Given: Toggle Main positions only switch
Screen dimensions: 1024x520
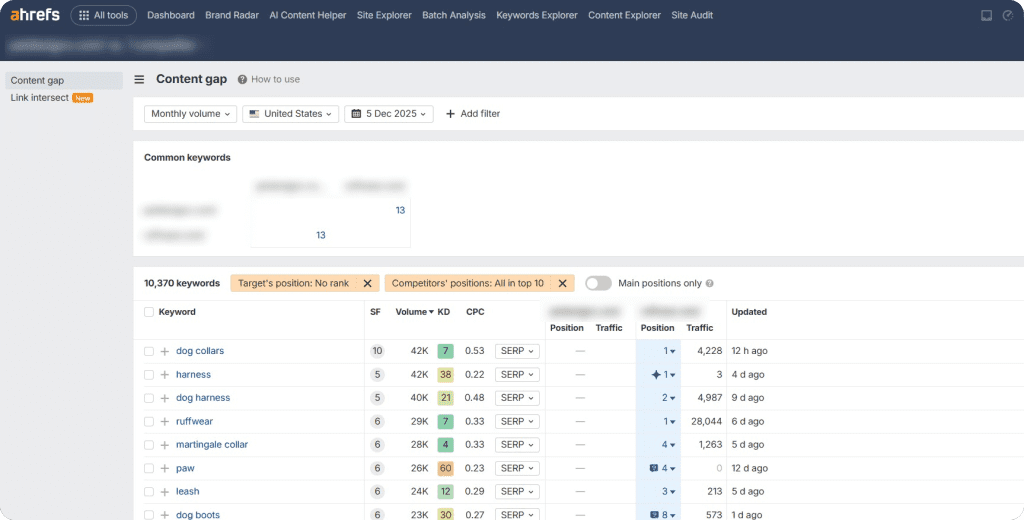Looking at the screenshot, I should [x=598, y=284].
